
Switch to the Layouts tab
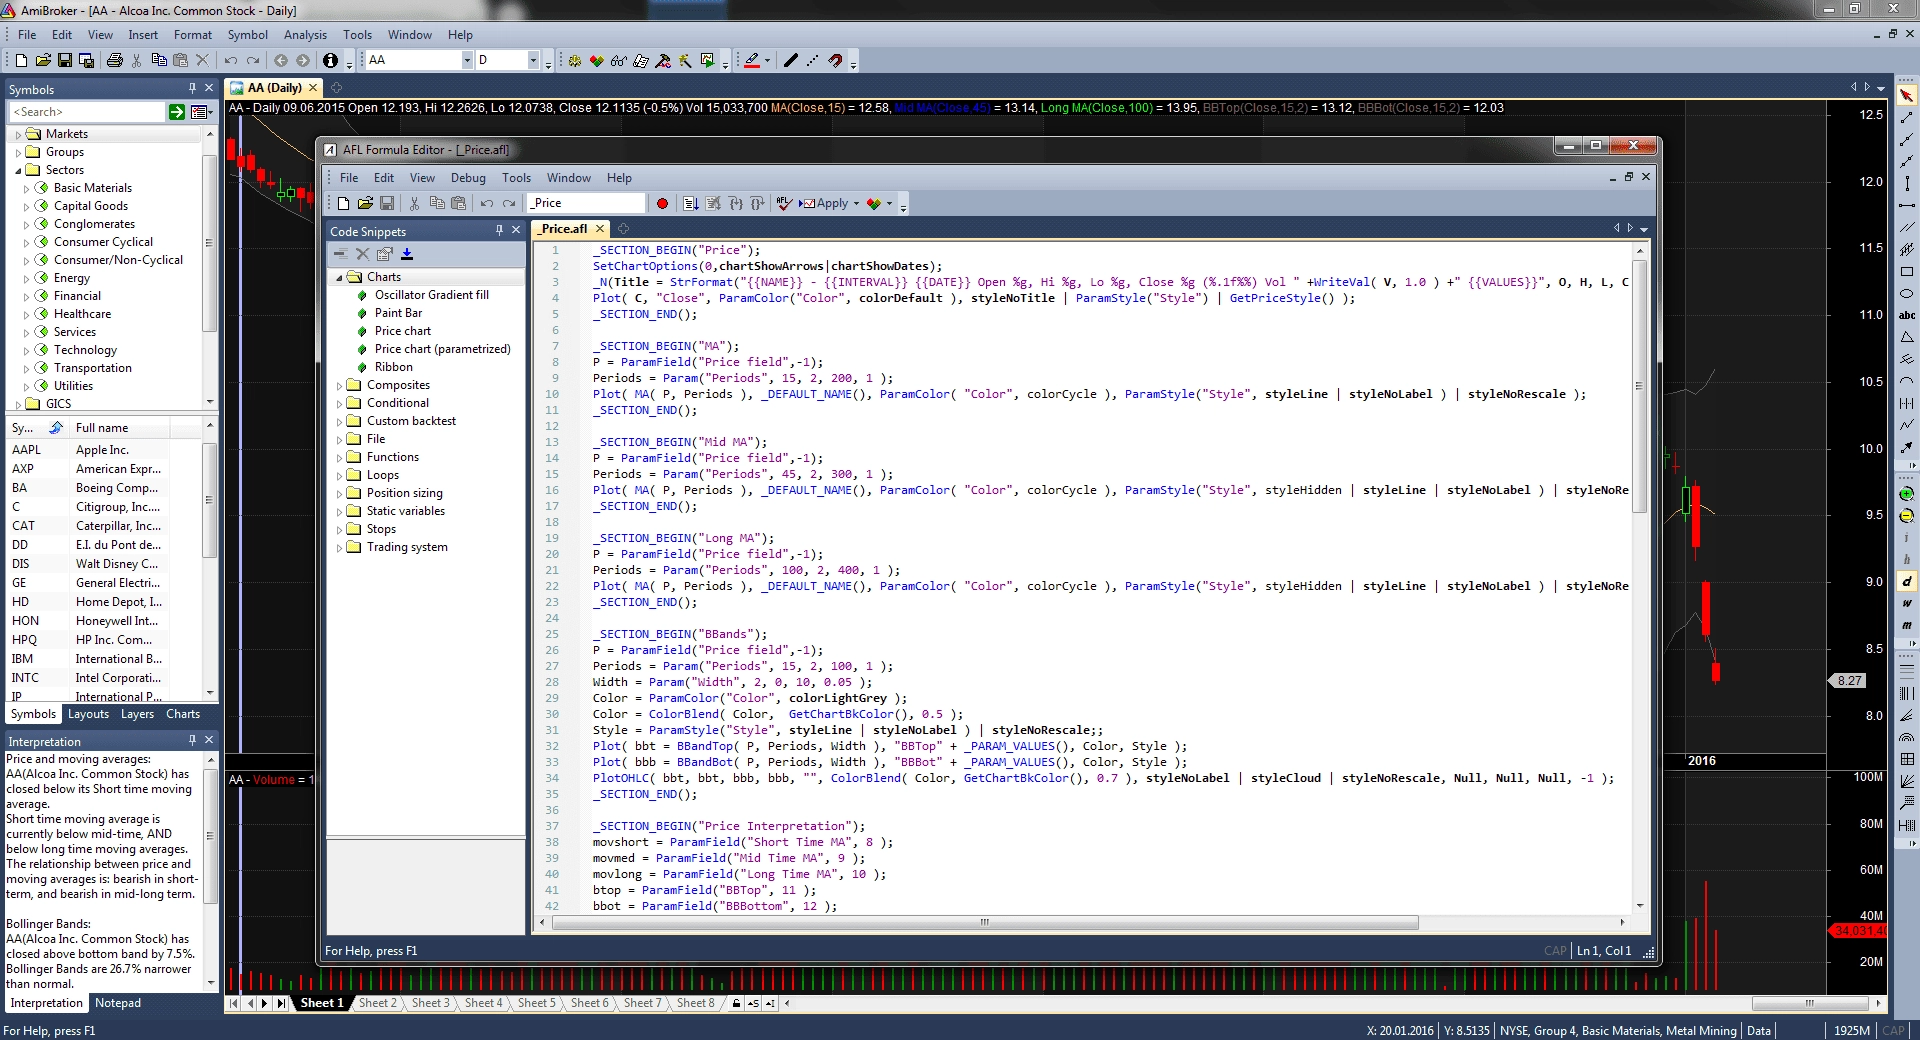pyautogui.click(x=88, y=714)
